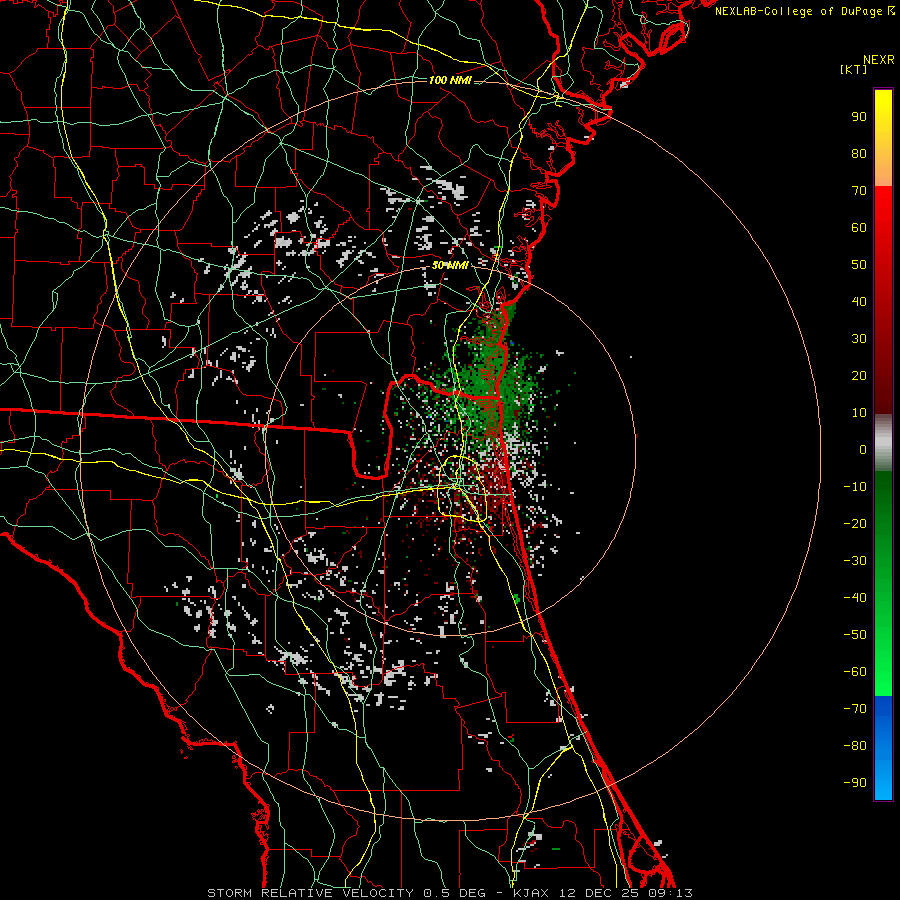The image size is (900, 900).
Task: Click the -40 value on velocity scale
Action: [855, 598]
